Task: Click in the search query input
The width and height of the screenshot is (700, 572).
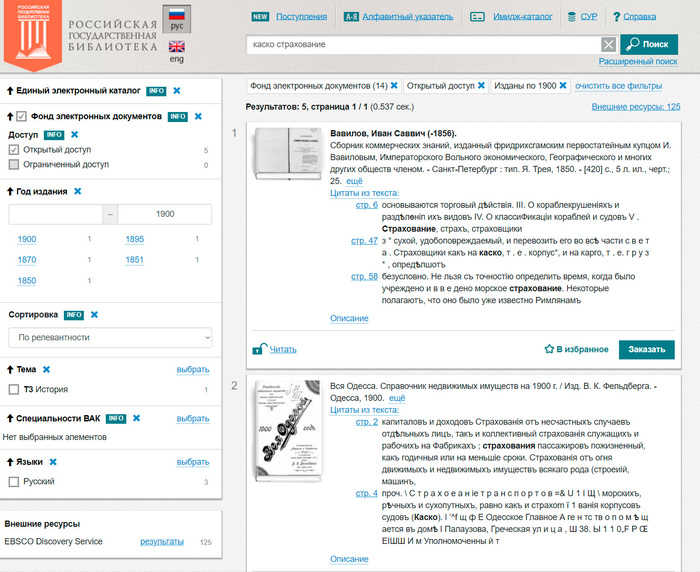Action: [424, 44]
